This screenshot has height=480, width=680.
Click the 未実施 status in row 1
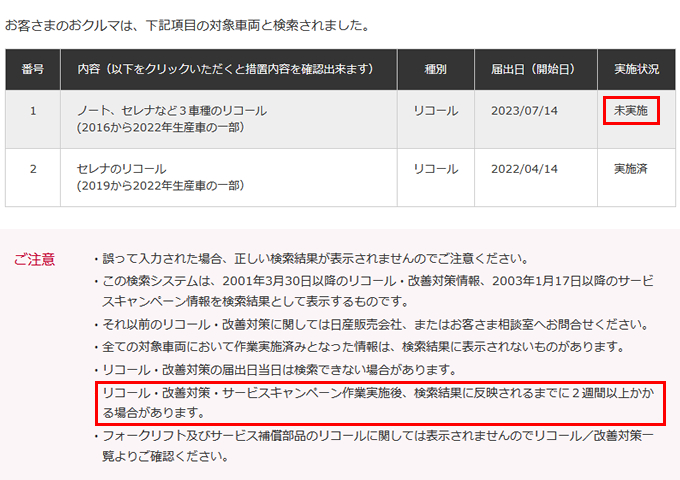pyautogui.click(x=631, y=111)
